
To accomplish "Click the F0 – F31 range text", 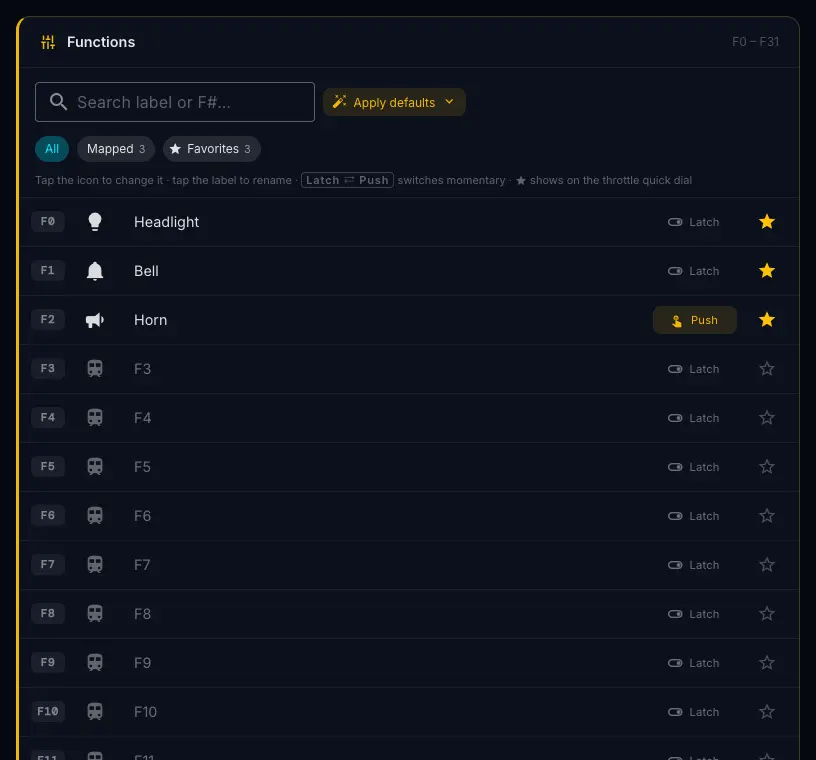I will (x=755, y=42).
